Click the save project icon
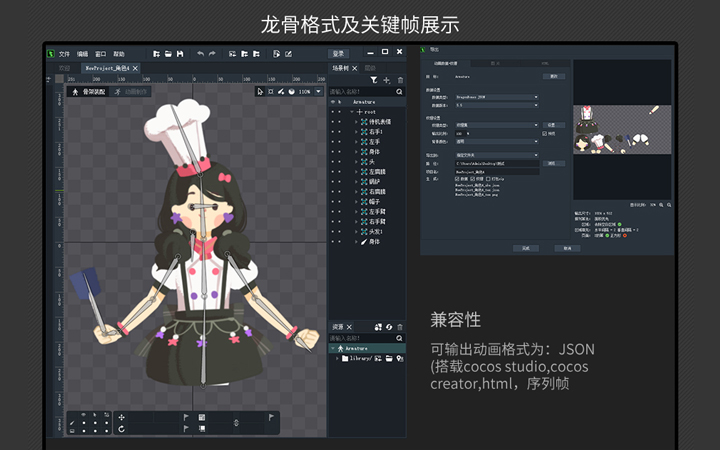Screen dimensions: 720x450 pos(180,54)
